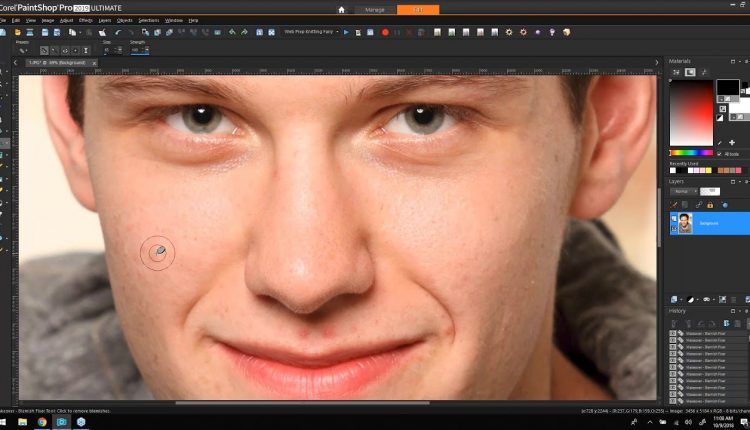Click the Open file folder icon

[x=18, y=33]
